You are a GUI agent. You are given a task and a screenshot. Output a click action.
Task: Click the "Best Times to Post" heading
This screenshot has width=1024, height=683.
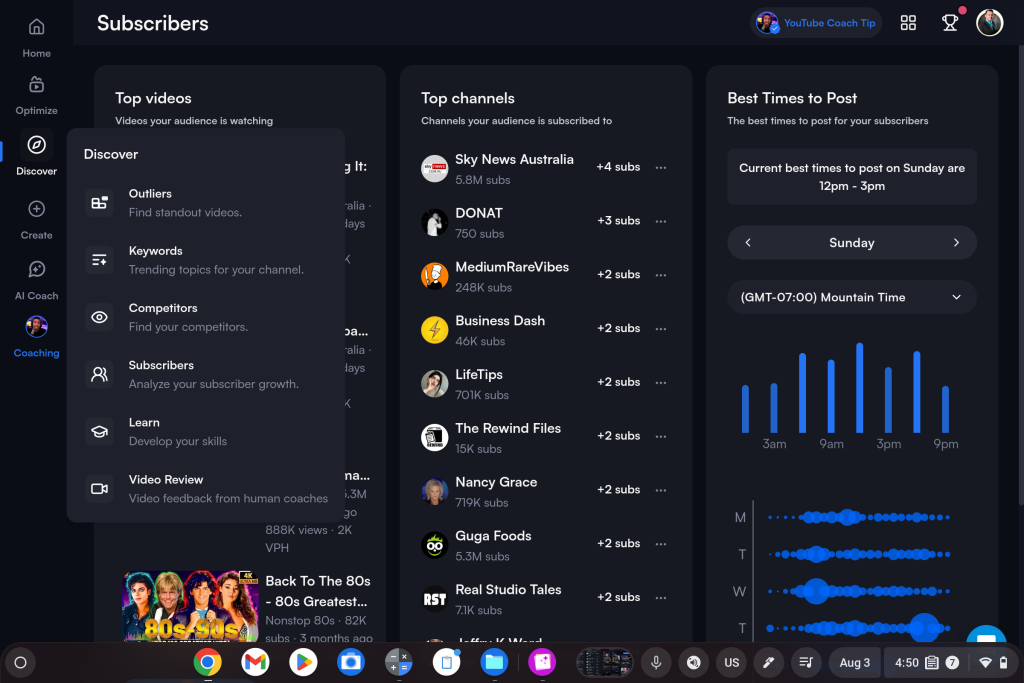tap(792, 98)
